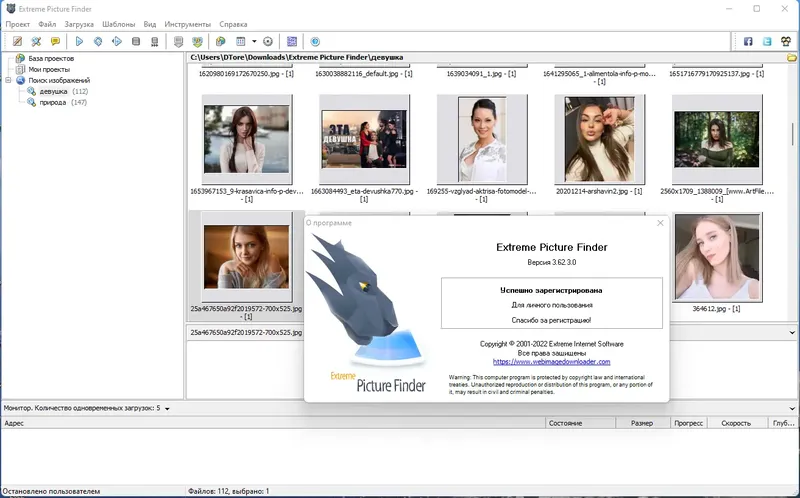Click the green download arrow icon
This screenshot has width=800, height=498.
point(197,41)
